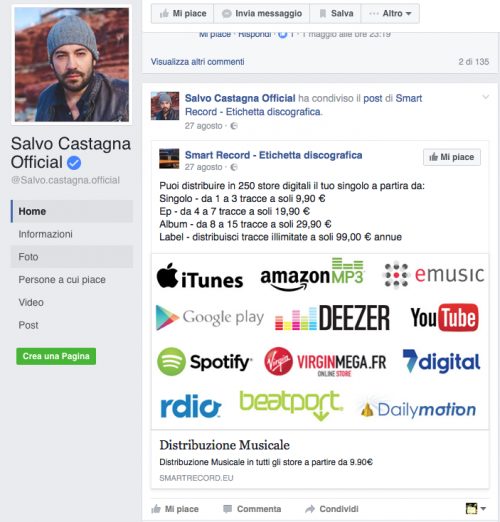Open the post-as identity selector dropdown
The image size is (500, 522).
tap(476, 508)
